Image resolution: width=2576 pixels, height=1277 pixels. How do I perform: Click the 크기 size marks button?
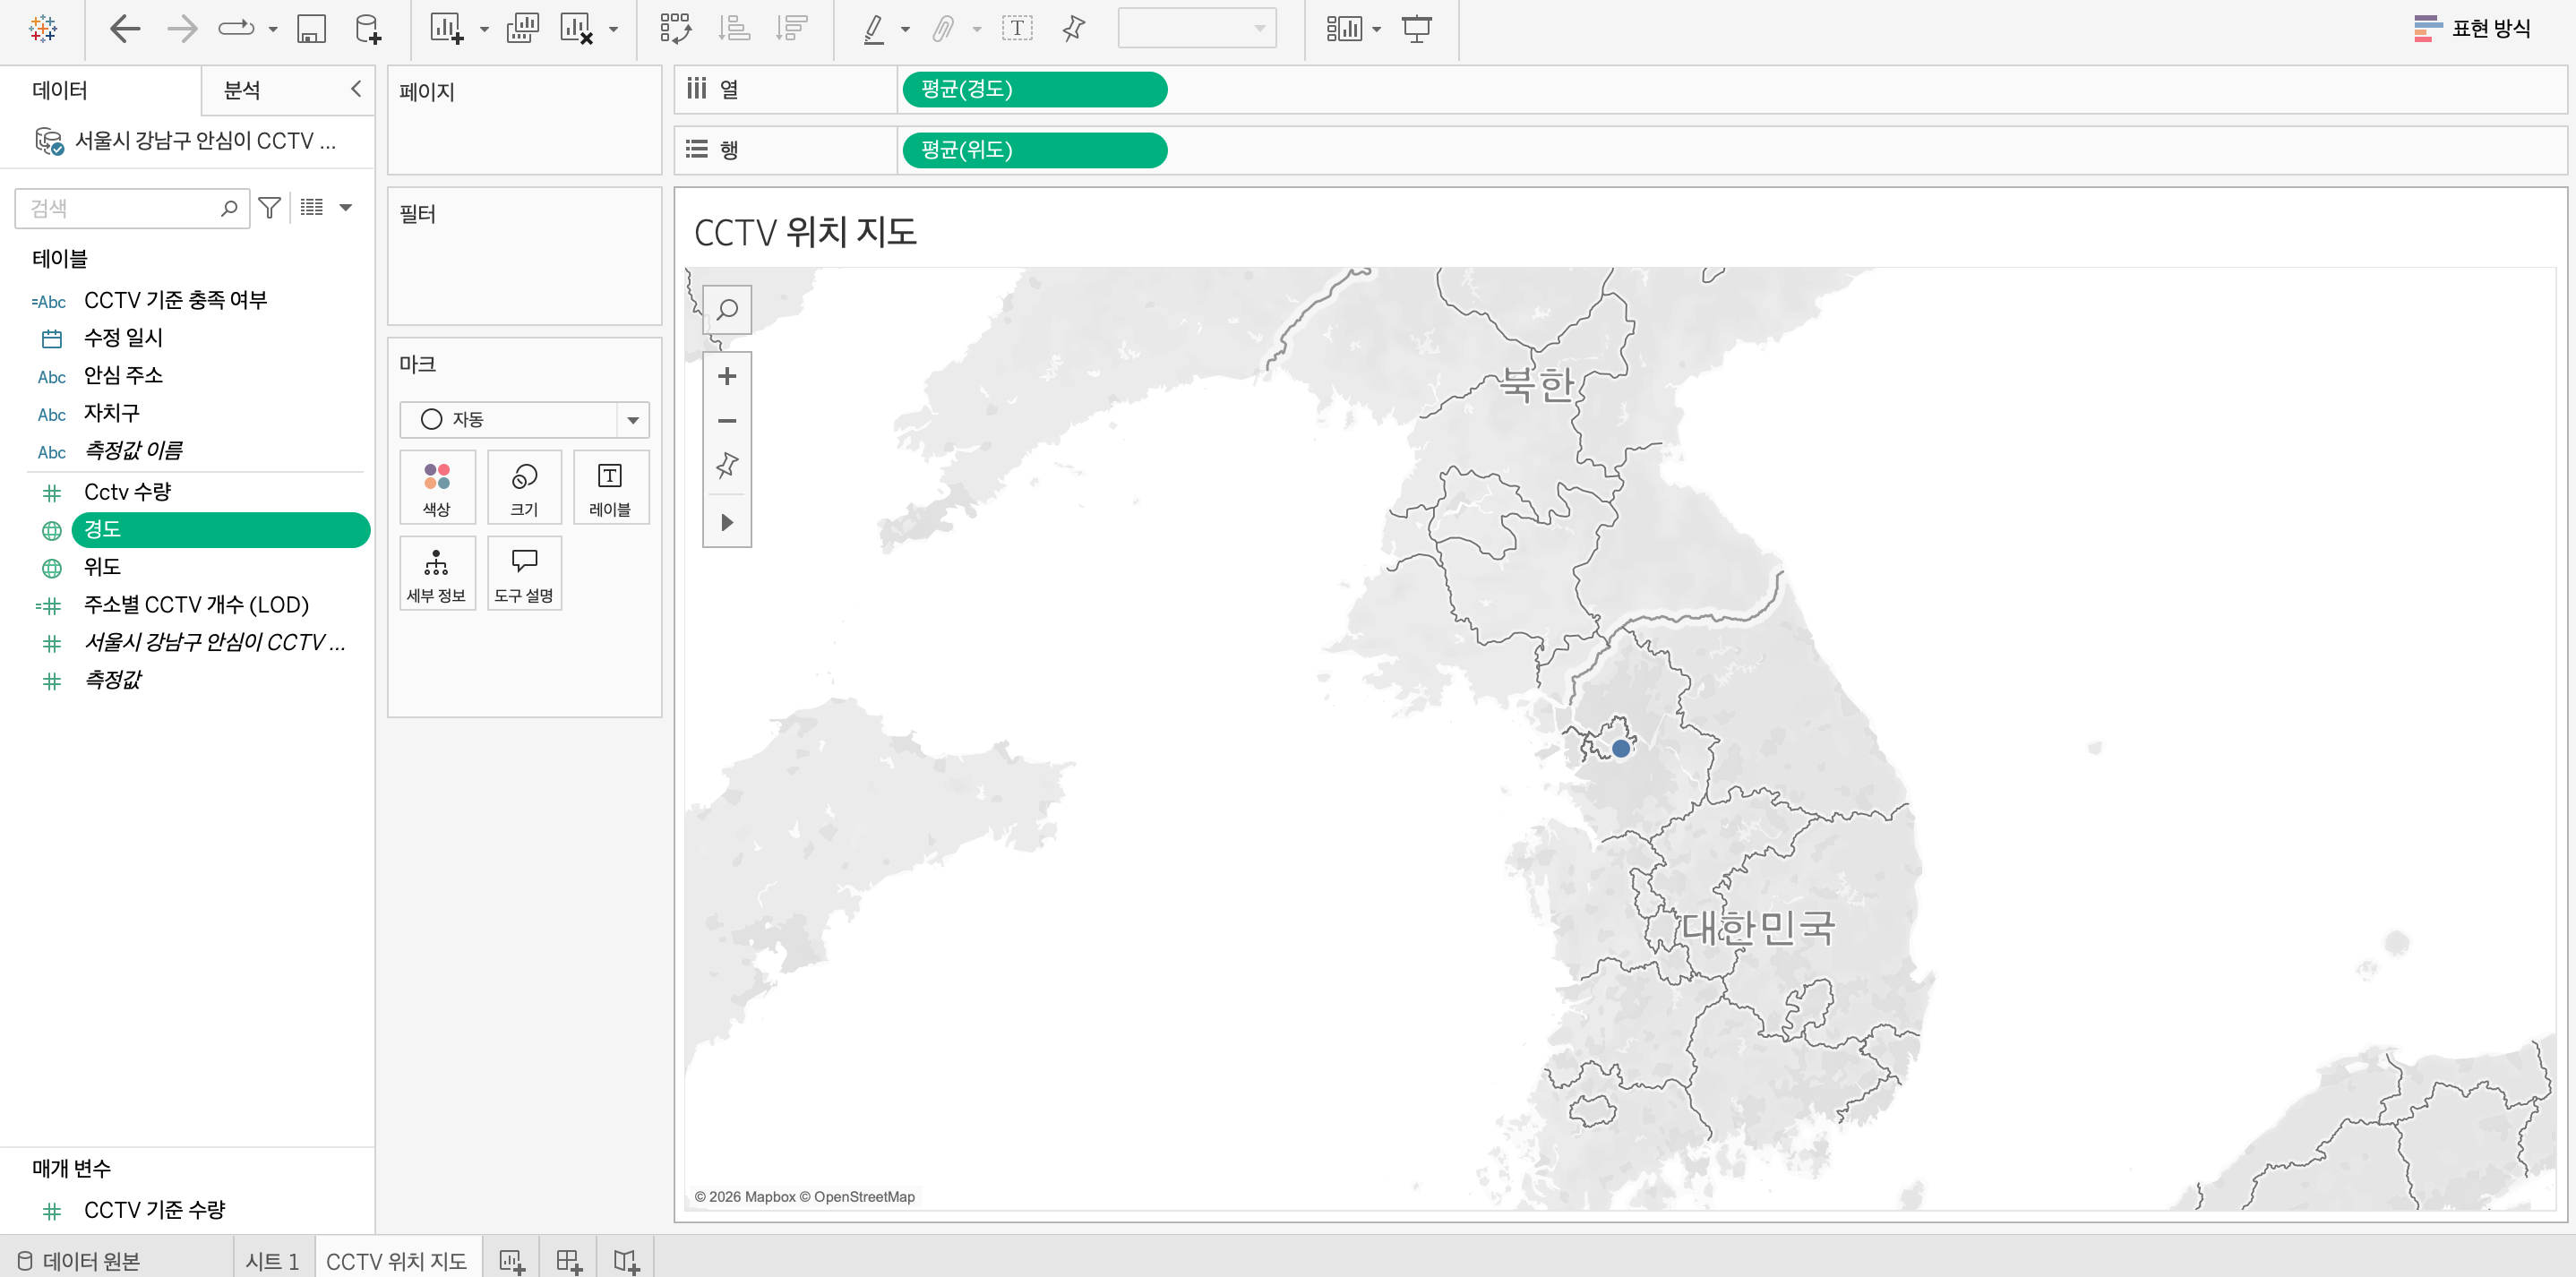[x=524, y=487]
